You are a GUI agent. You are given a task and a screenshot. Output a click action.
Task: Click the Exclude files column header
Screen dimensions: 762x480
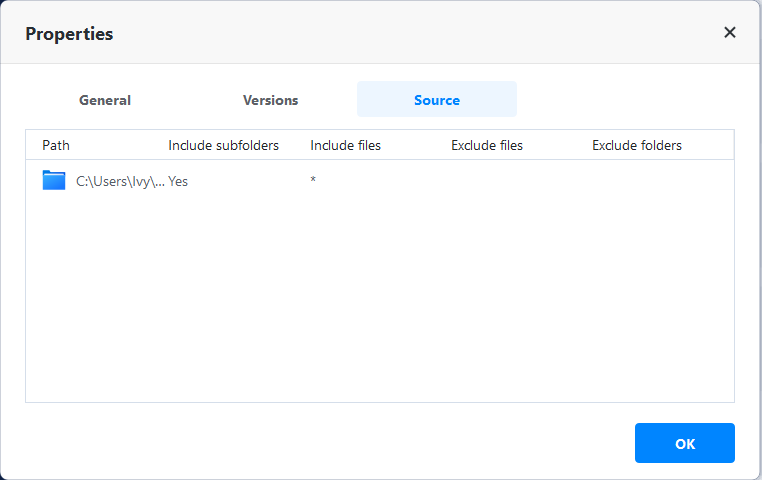pyautogui.click(x=487, y=146)
